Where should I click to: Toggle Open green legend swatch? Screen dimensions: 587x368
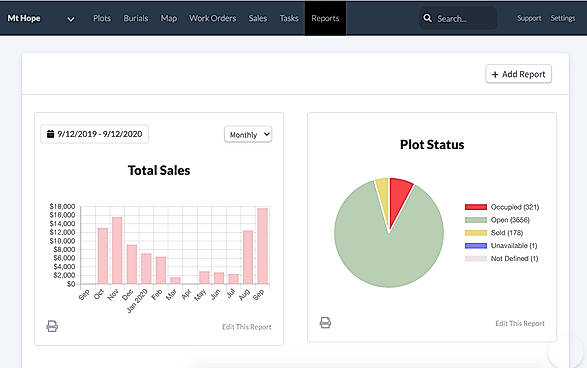tap(476, 220)
